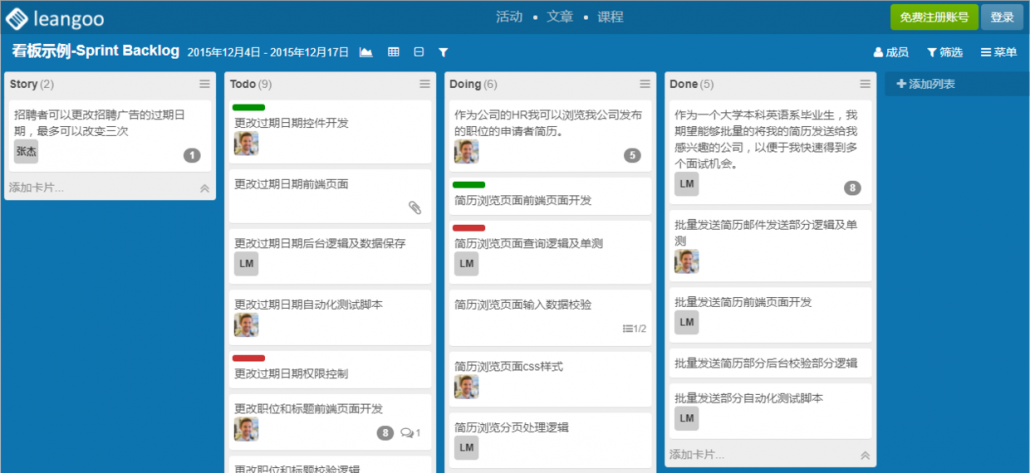Collapse the Story list add-card chevron
Image resolution: width=1030 pixels, height=473 pixels.
point(205,187)
